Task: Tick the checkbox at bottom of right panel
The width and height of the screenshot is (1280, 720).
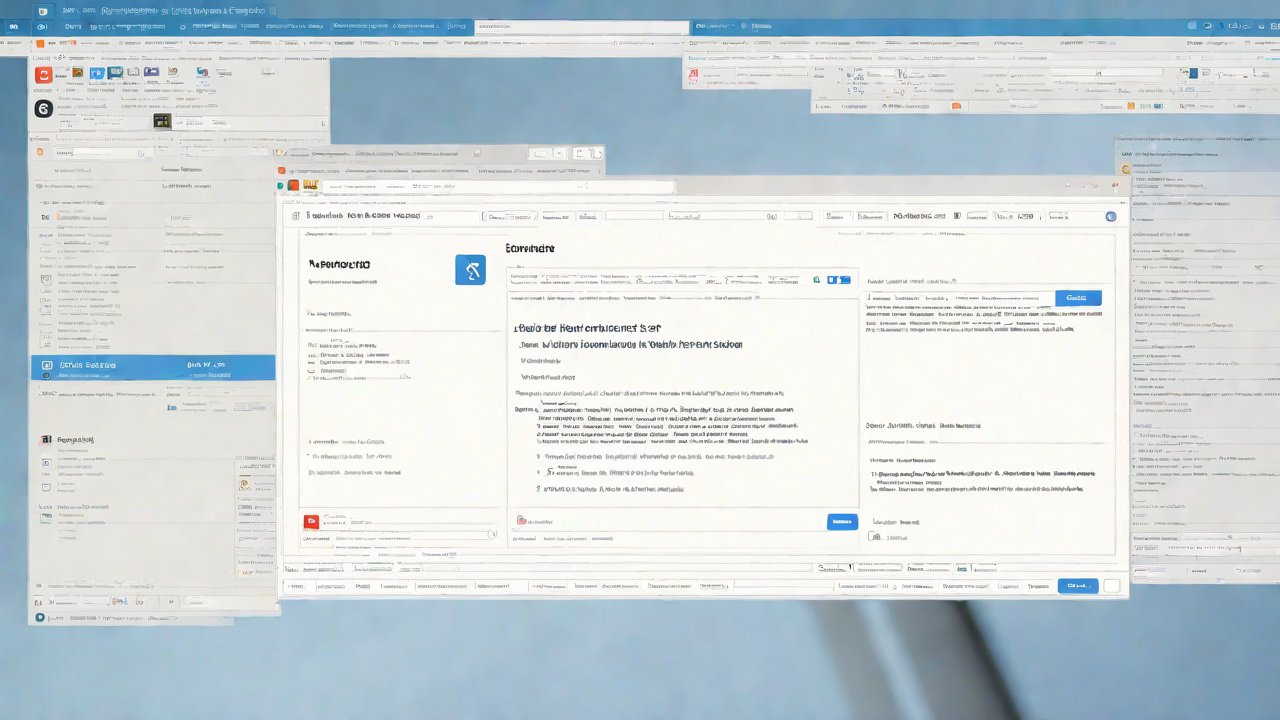Action: [876, 537]
